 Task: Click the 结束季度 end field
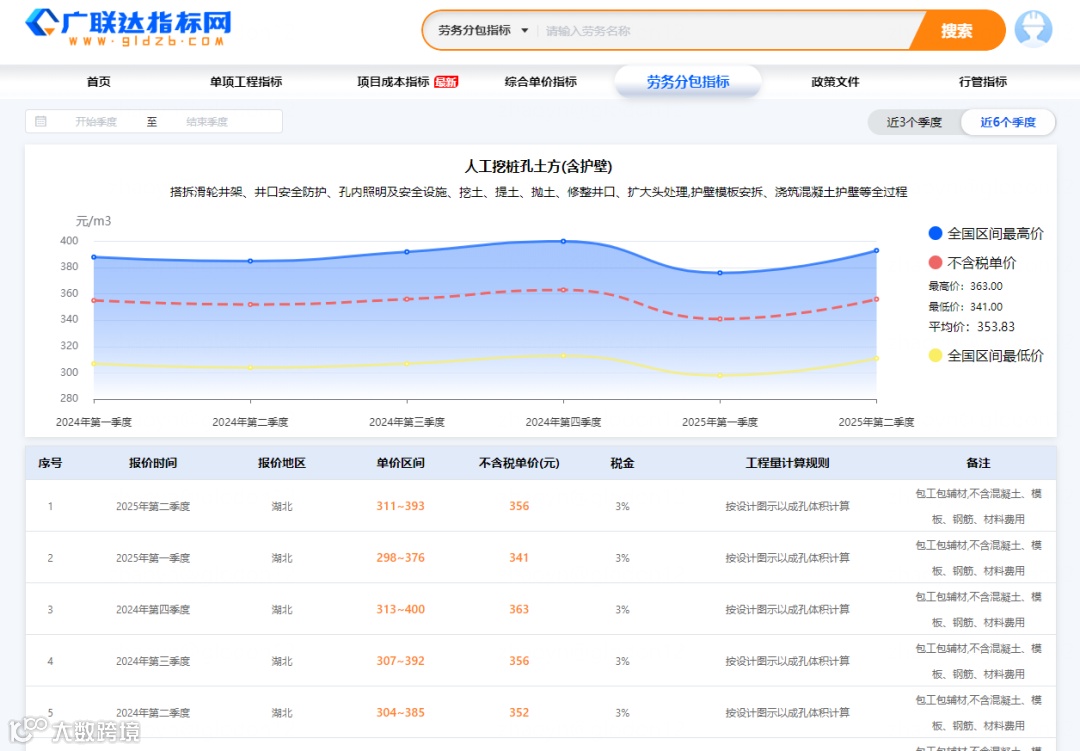point(207,121)
